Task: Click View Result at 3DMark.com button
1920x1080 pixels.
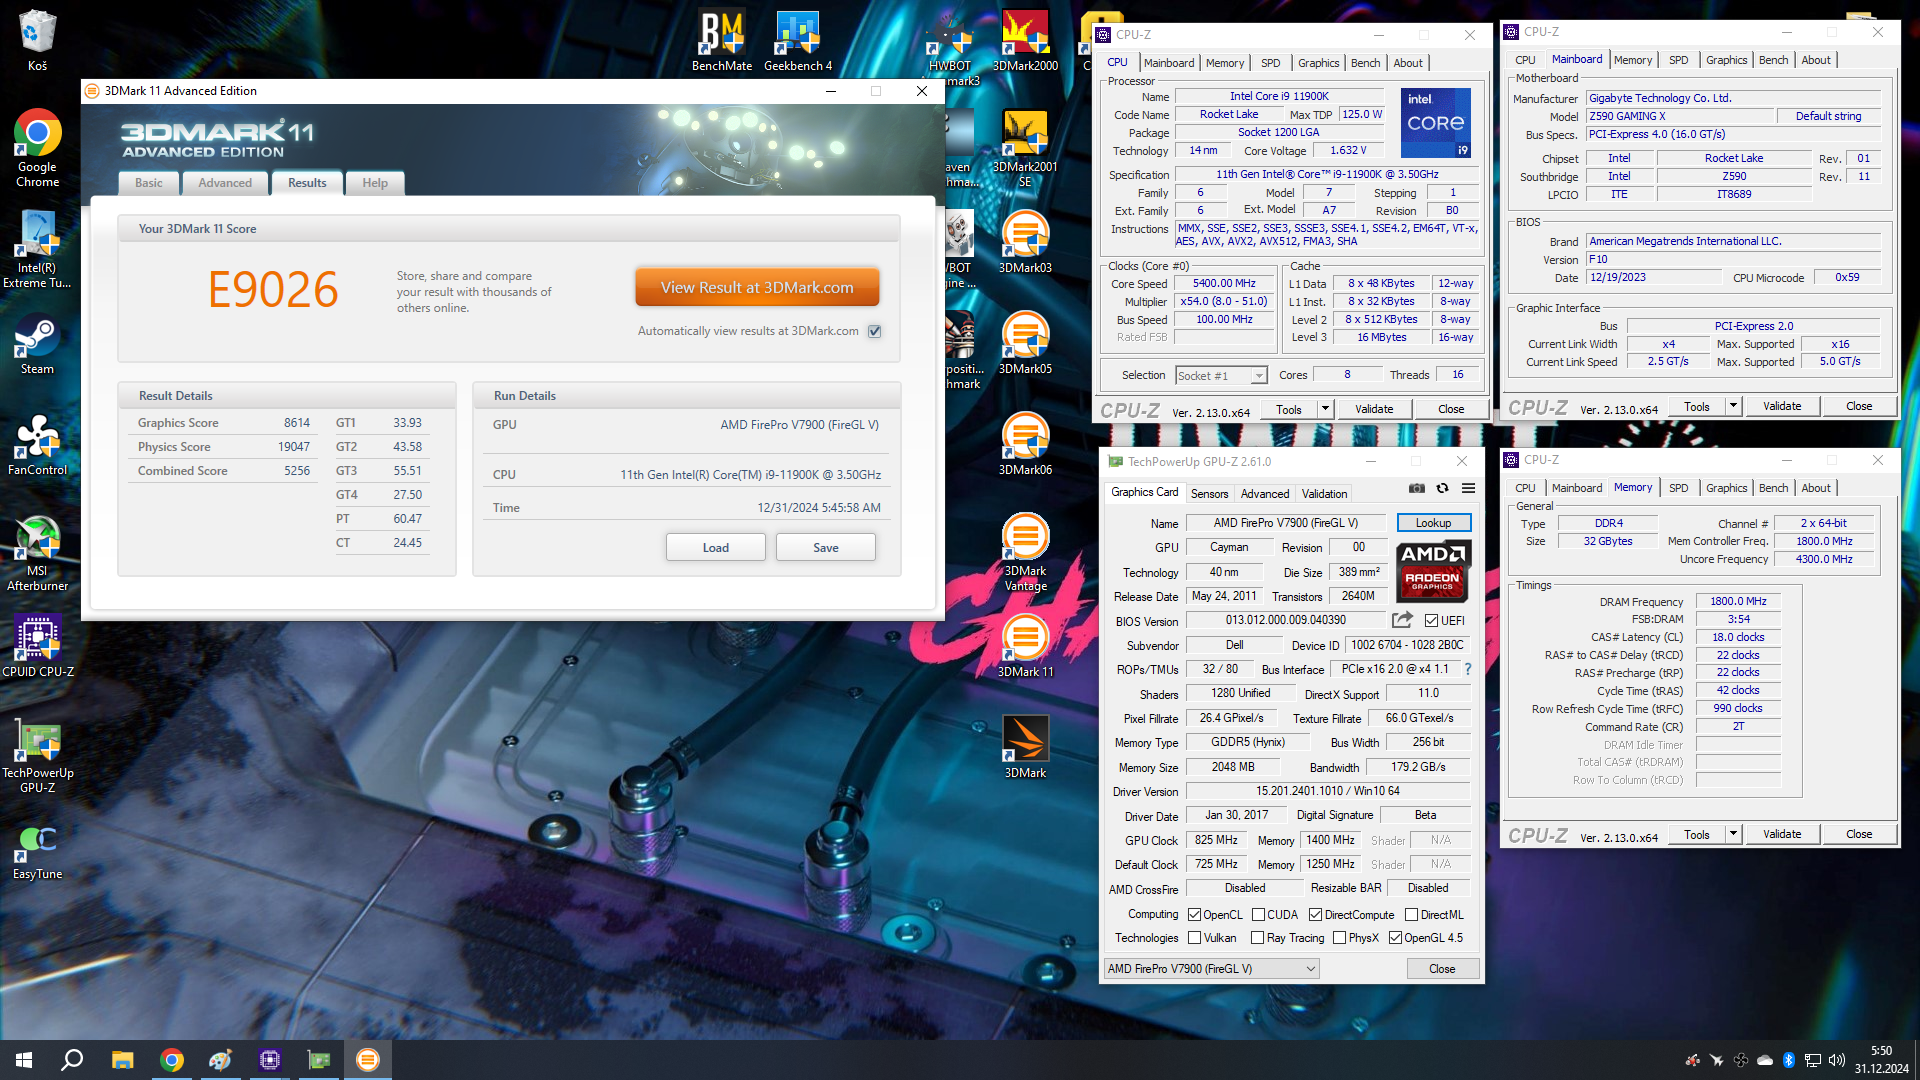Action: [x=757, y=287]
